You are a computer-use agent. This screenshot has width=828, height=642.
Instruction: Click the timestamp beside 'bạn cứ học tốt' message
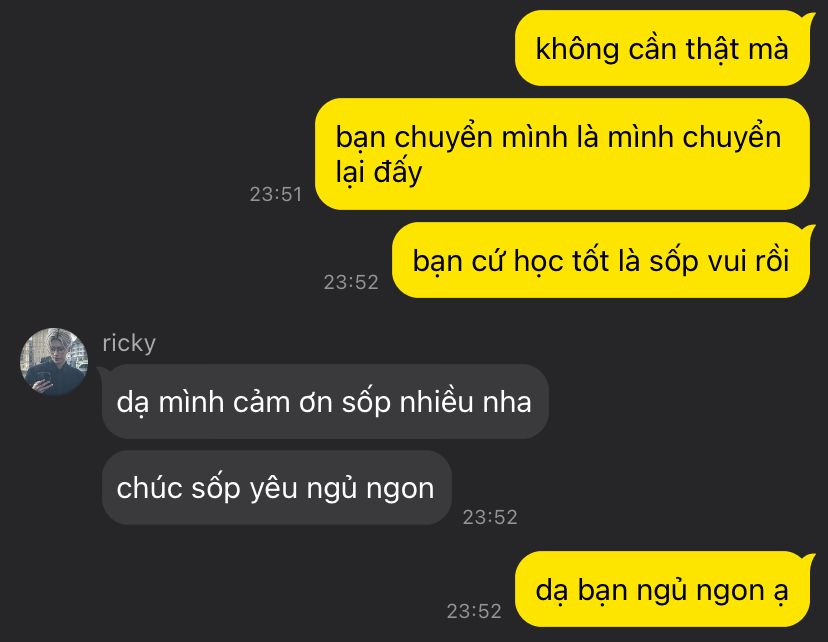(x=351, y=282)
